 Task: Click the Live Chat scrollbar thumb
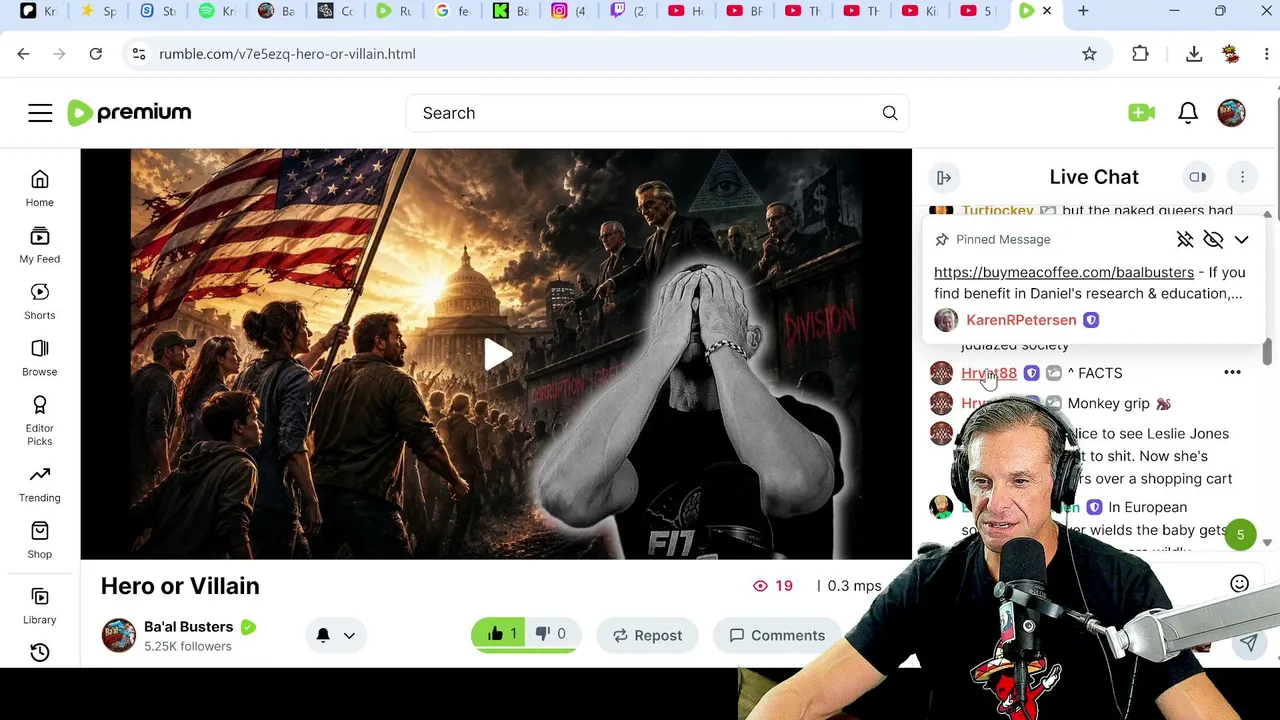(x=1267, y=351)
